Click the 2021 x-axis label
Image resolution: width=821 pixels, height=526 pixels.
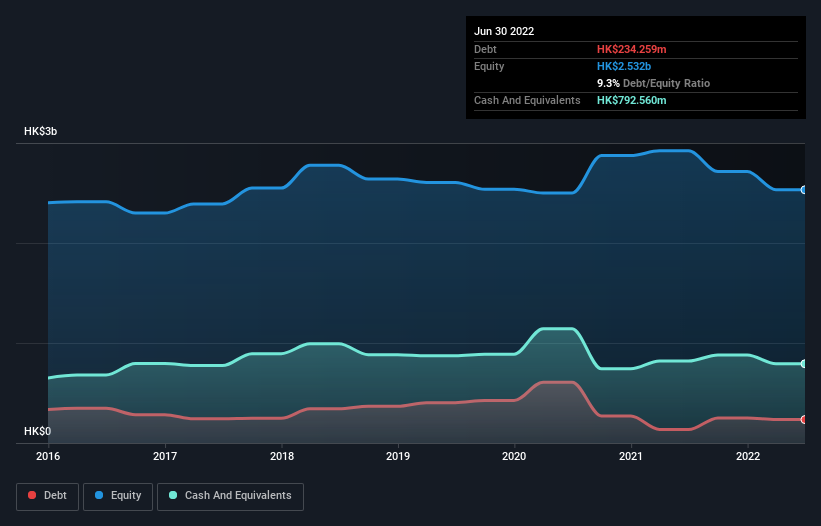point(631,456)
